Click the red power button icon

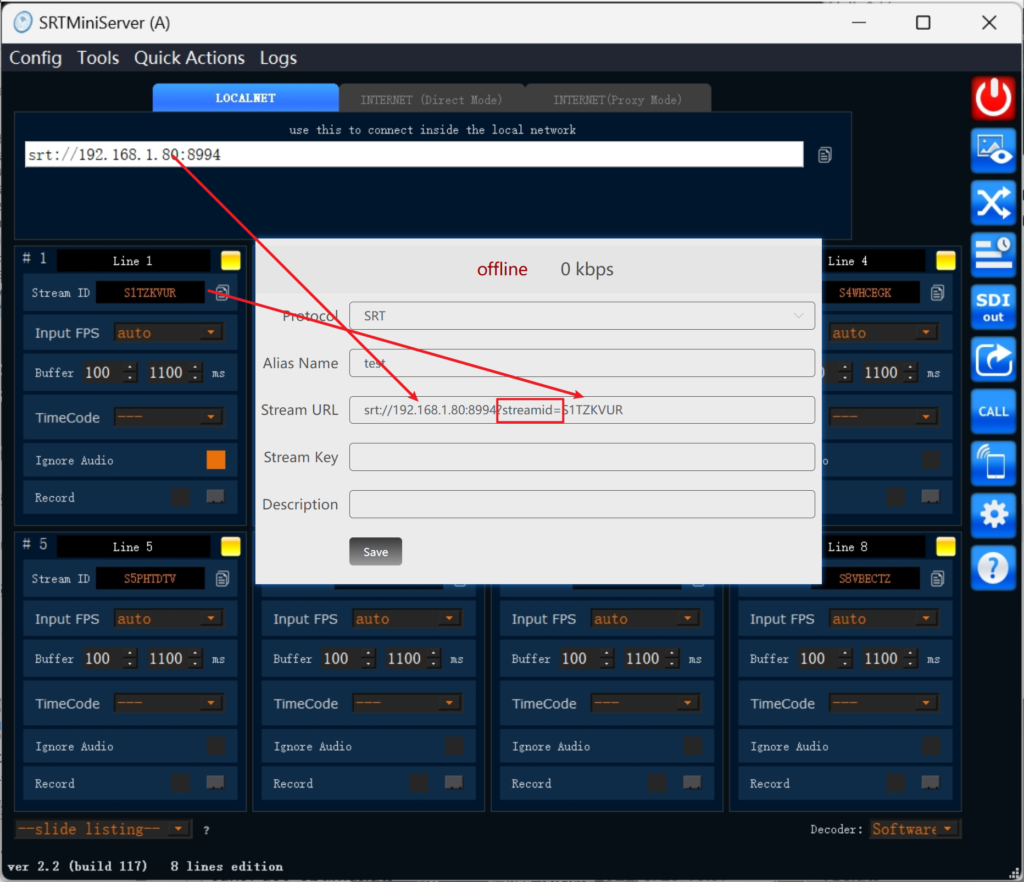click(993, 97)
